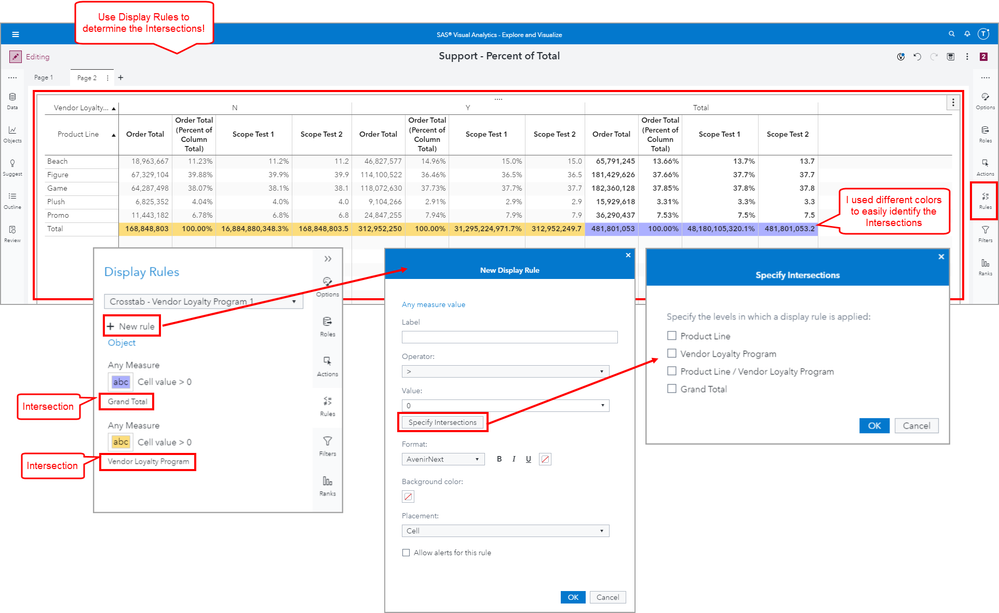Open Options in the main window's right sidebar
The height and width of the screenshot is (613, 999).
[x=985, y=101]
